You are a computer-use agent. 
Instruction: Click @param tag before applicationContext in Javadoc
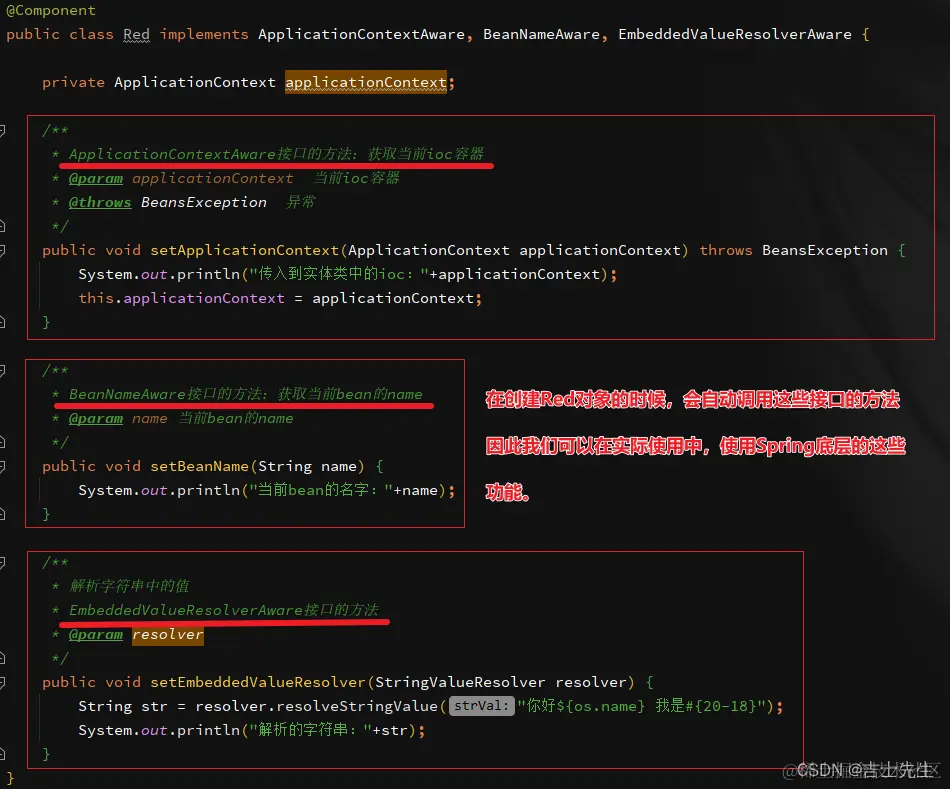(x=96, y=178)
